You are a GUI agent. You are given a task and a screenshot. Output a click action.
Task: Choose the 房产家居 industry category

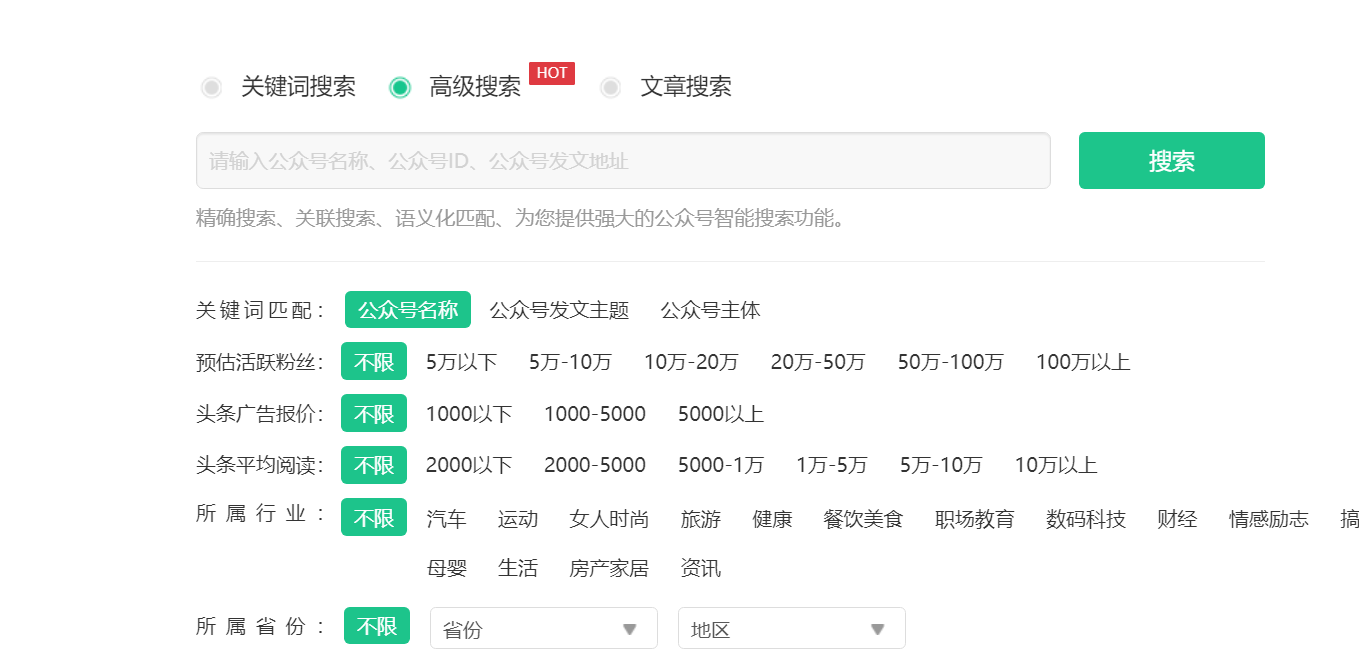click(x=609, y=569)
